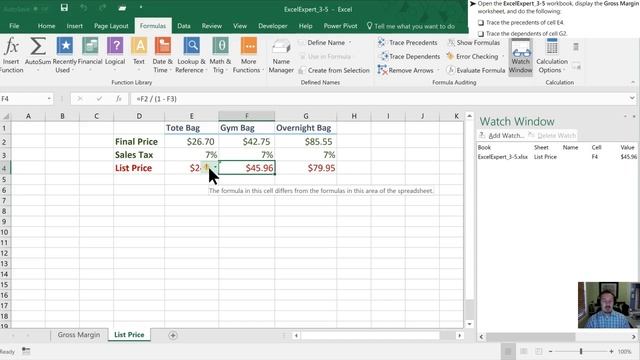Switch to Normal view in status bar
This screenshot has width=640, height=360.
click(508, 351)
